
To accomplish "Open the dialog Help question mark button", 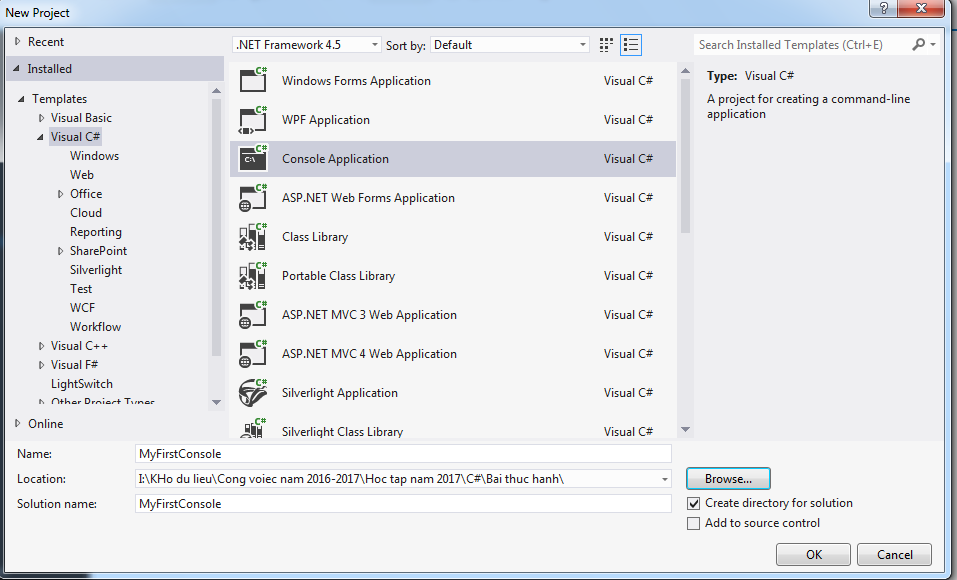I will [883, 9].
